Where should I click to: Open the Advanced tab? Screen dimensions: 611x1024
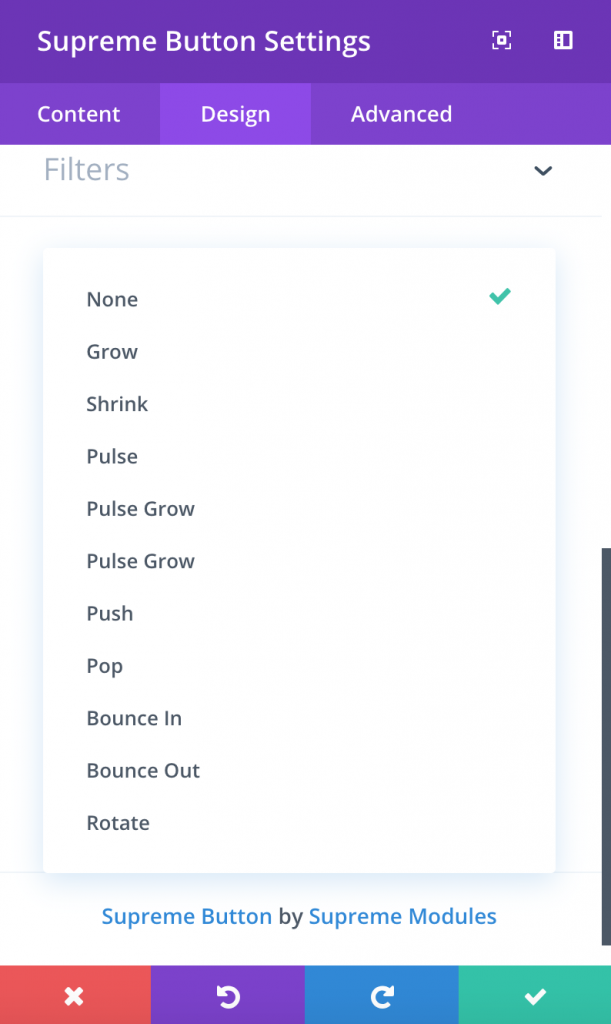point(401,114)
